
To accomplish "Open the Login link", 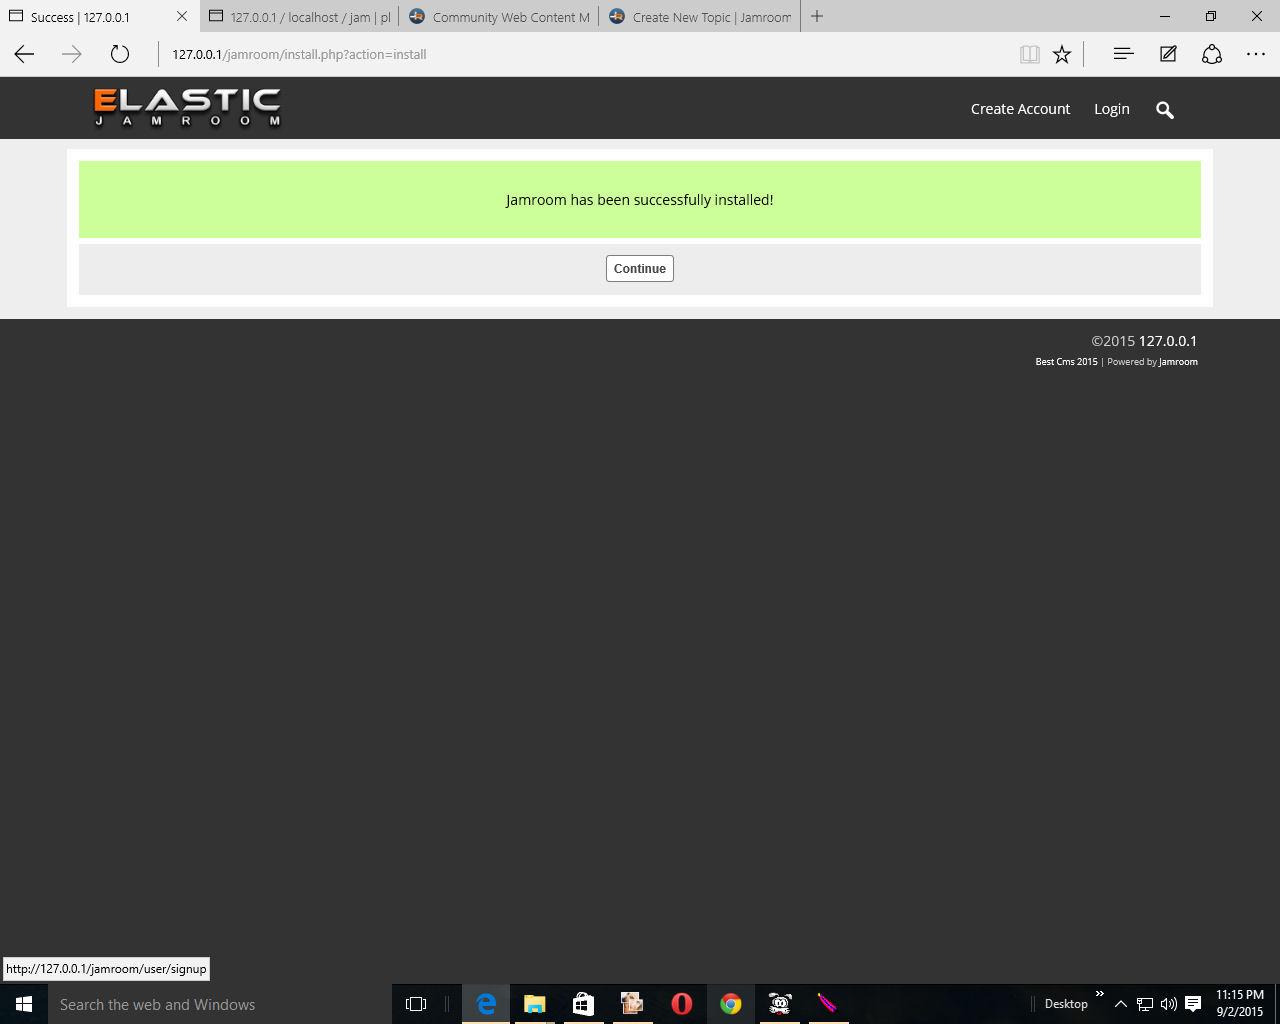I will pos(1111,109).
